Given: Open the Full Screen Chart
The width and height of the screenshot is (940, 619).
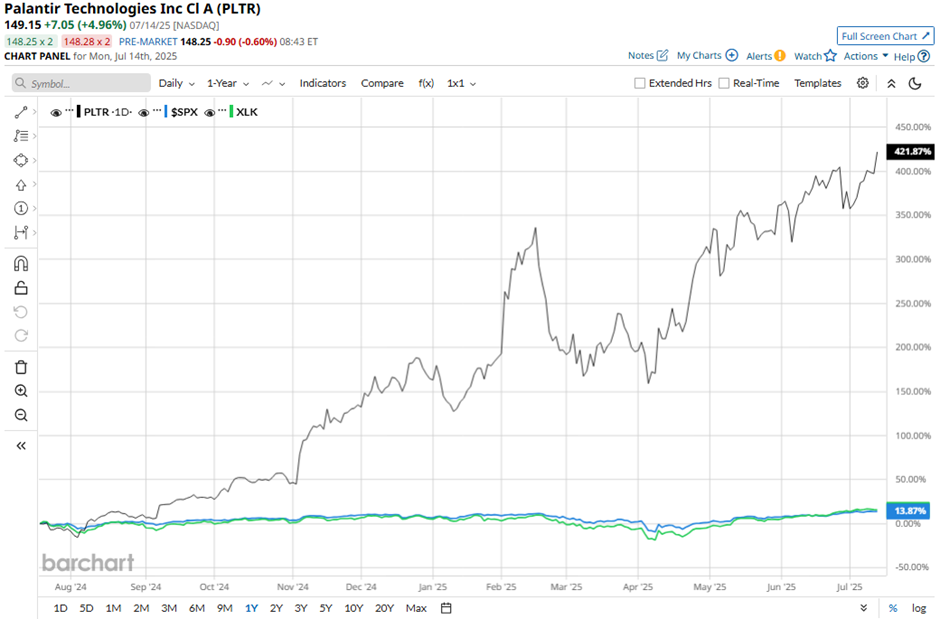Looking at the screenshot, I should [x=885, y=36].
